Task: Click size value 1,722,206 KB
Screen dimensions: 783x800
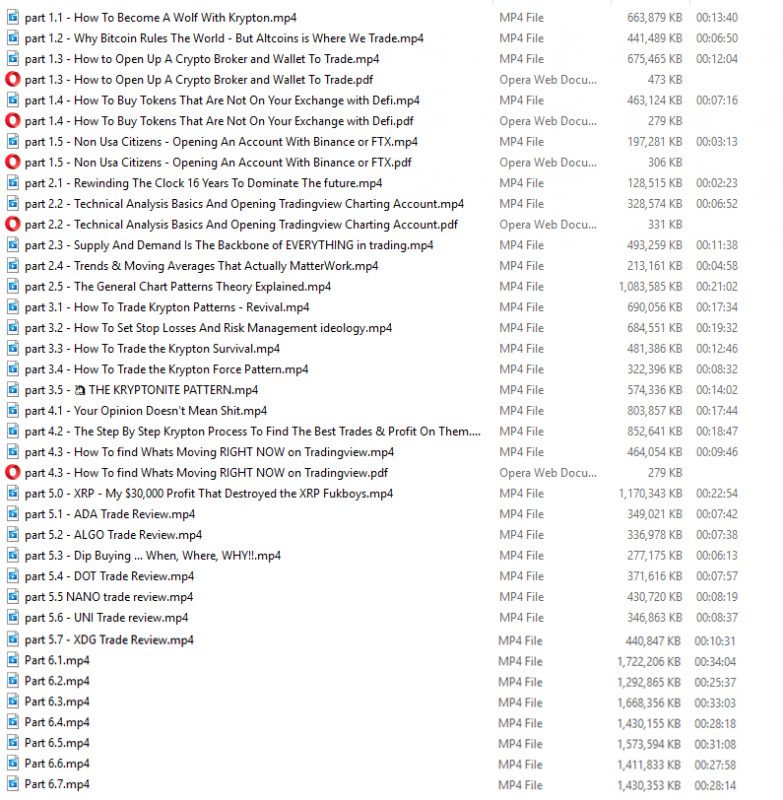Action: pyautogui.click(x=649, y=662)
